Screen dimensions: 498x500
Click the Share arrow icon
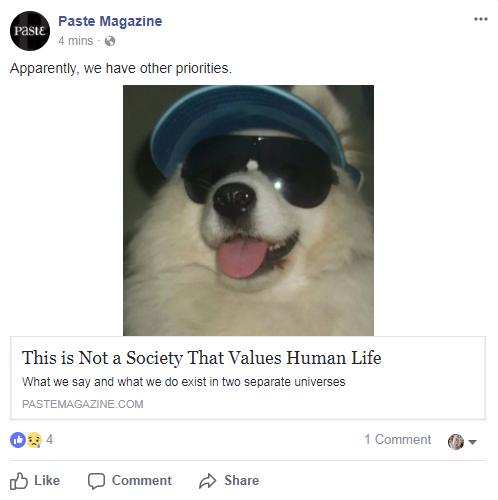click(208, 481)
